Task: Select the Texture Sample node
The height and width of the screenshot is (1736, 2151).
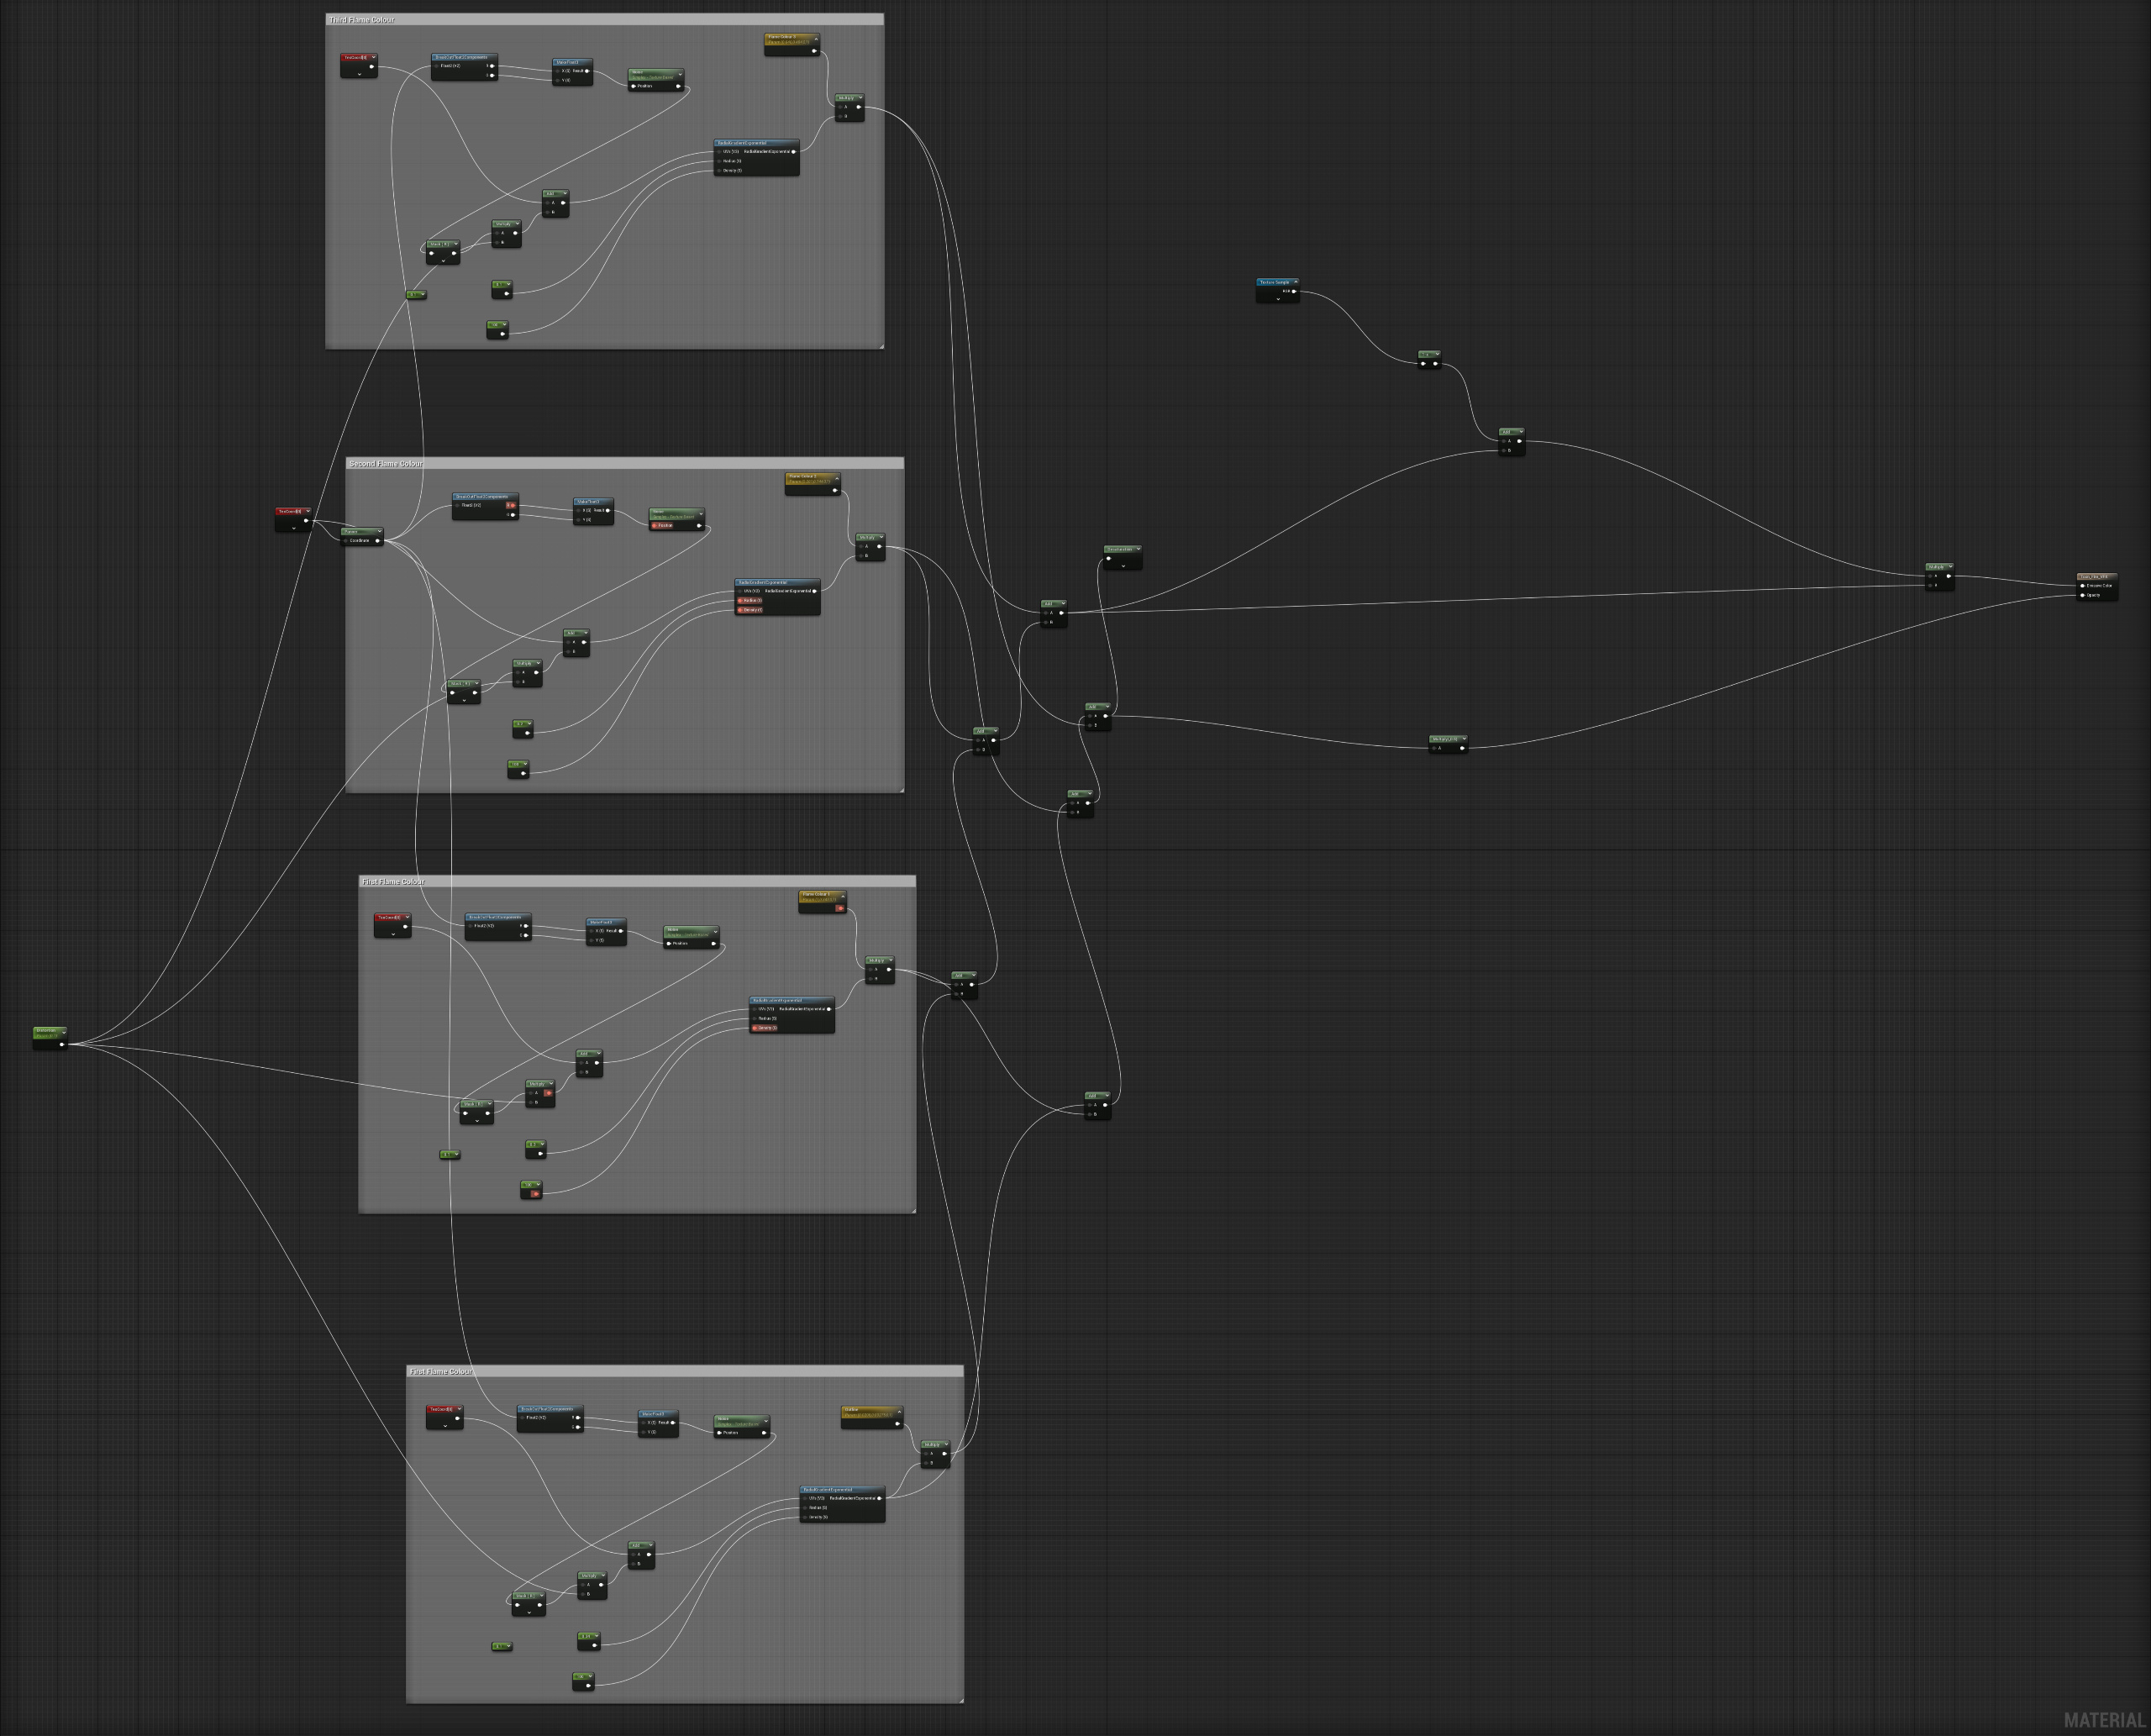Action: pyautogui.click(x=1274, y=282)
